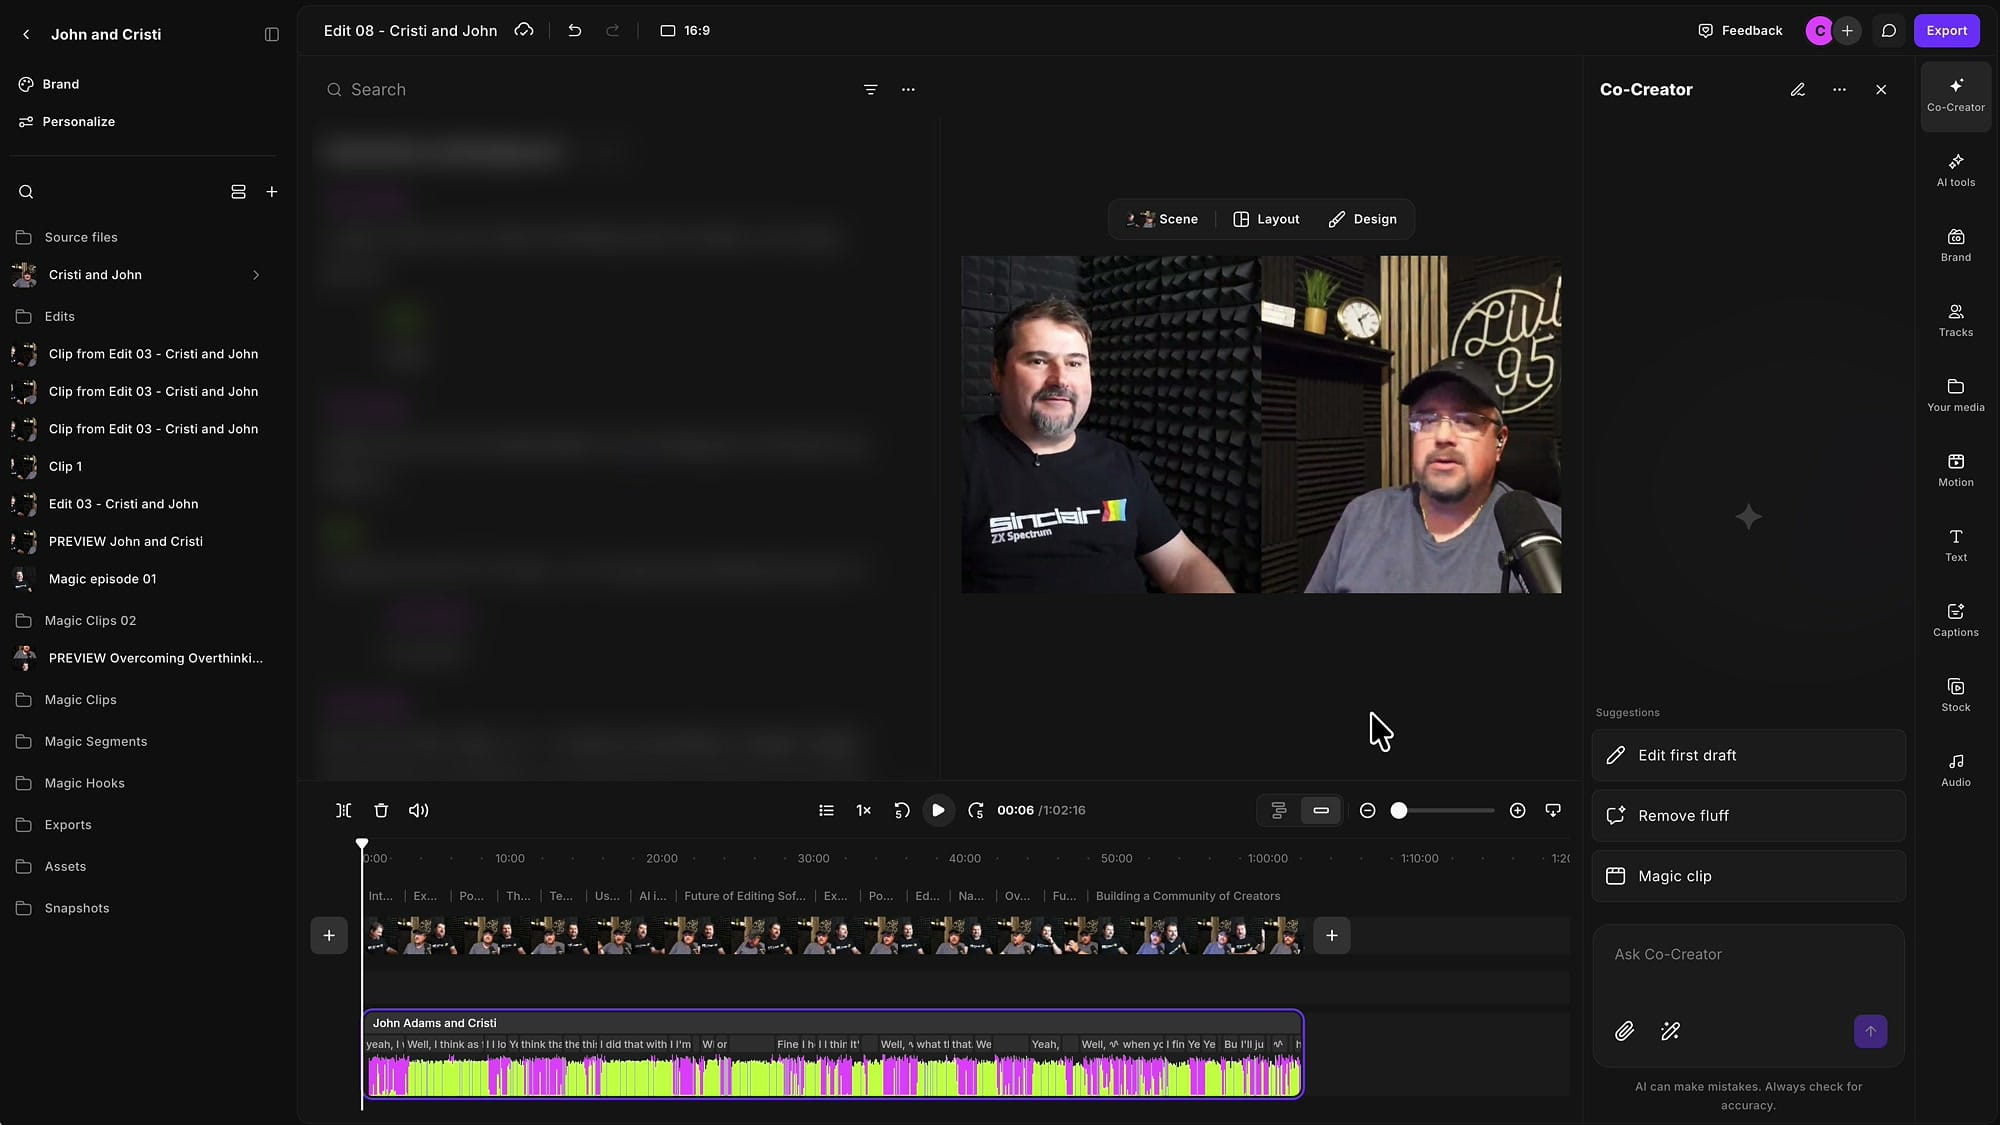
Task: Open AI tools in the right sidebar
Action: click(x=1955, y=170)
